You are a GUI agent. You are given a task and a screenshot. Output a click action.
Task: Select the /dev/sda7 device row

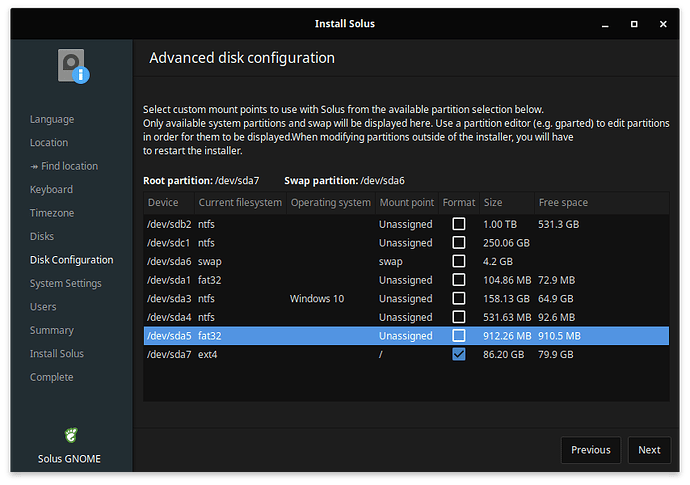coord(406,354)
